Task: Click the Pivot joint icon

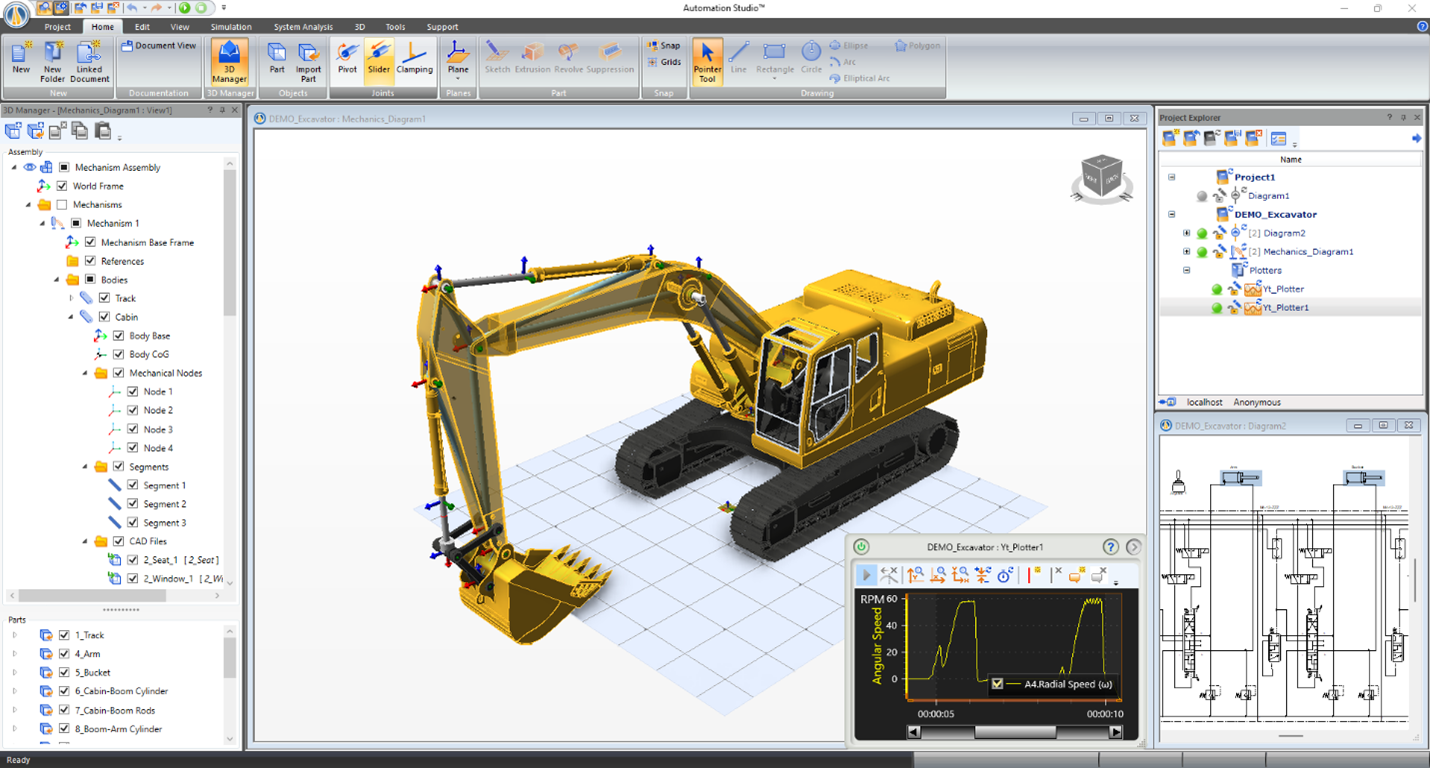Action: coord(347,57)
